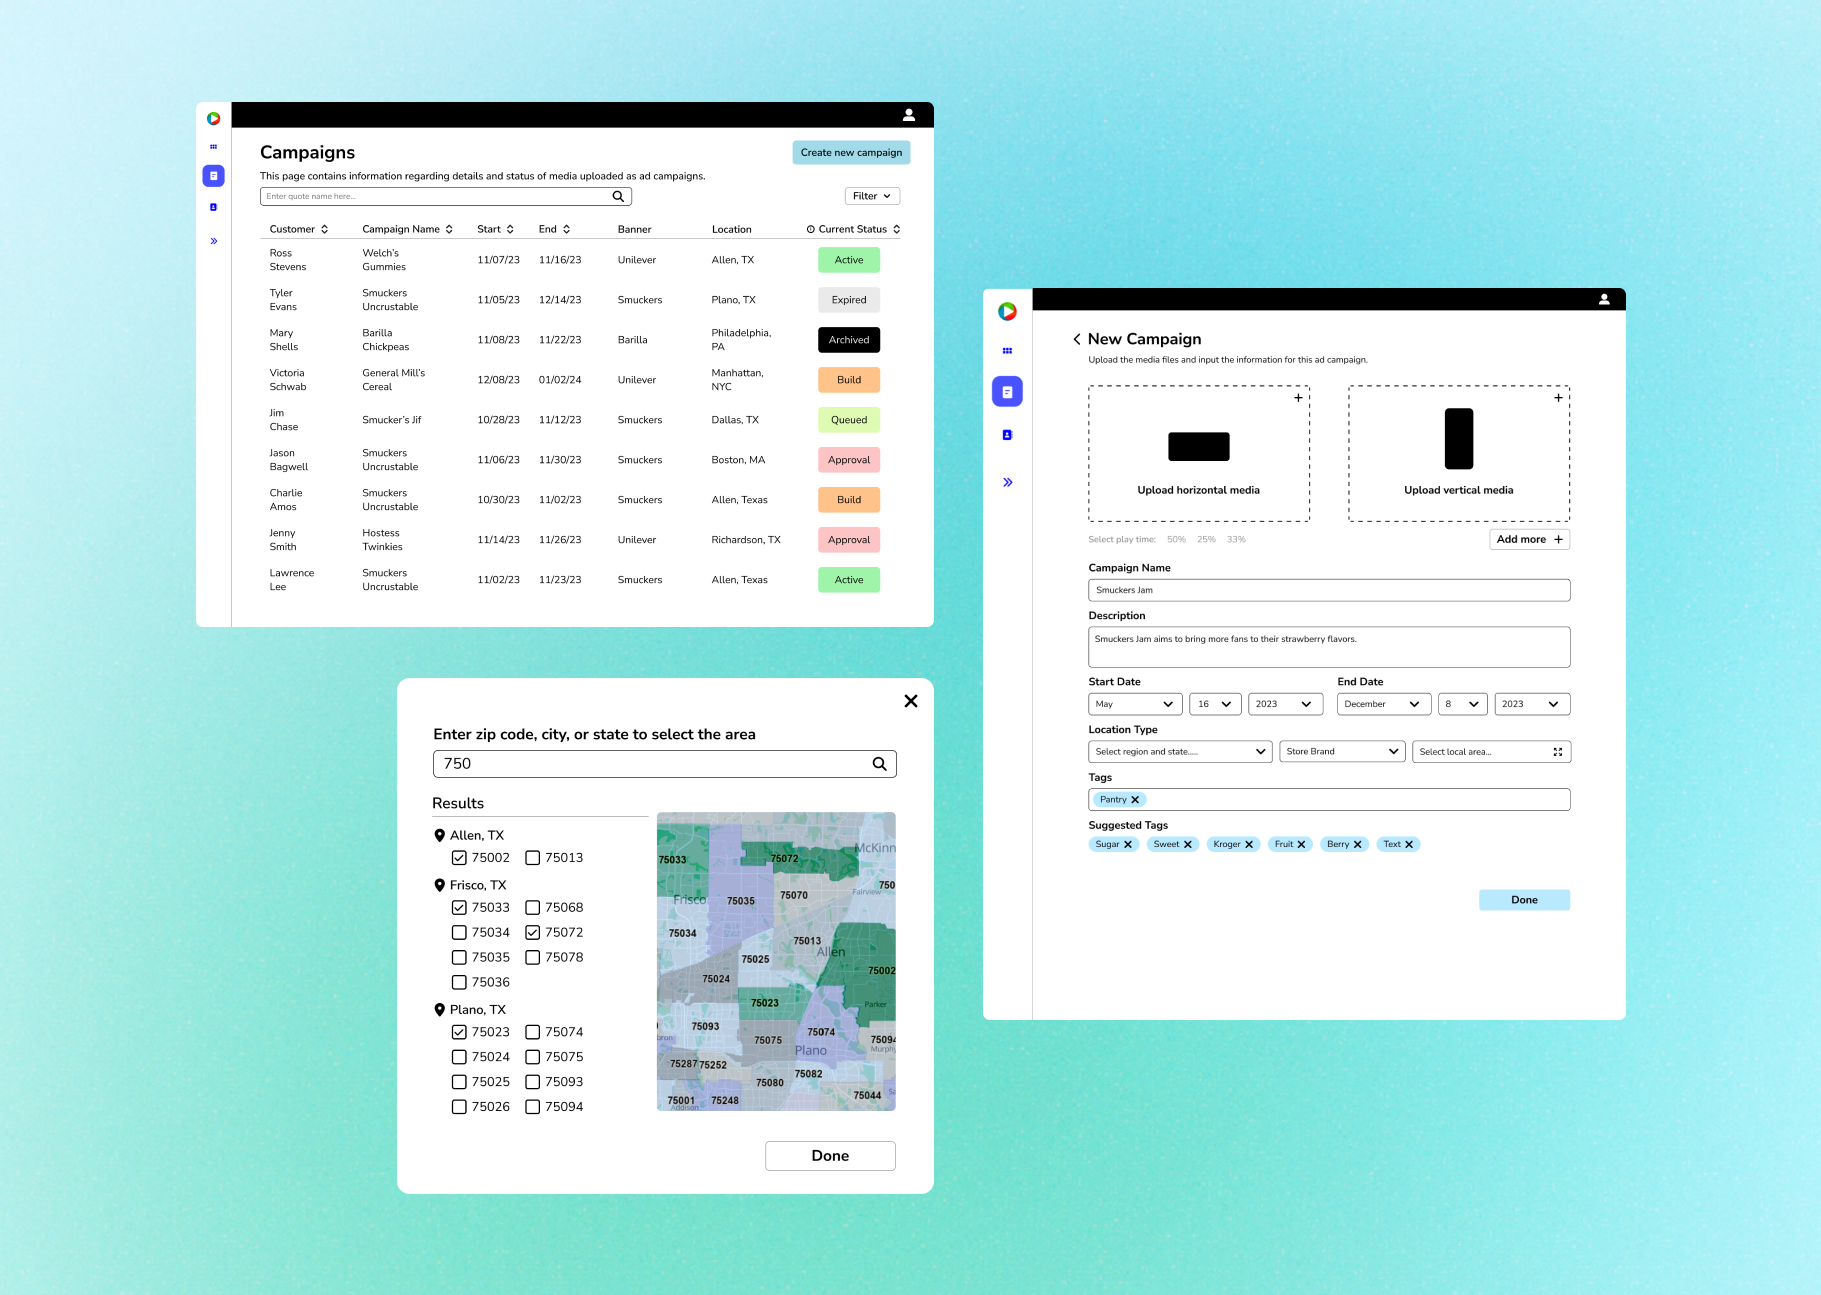Screen dimensions: 1821x1295
Task: Sort by Customer column arrows
Action: point(324,229)
